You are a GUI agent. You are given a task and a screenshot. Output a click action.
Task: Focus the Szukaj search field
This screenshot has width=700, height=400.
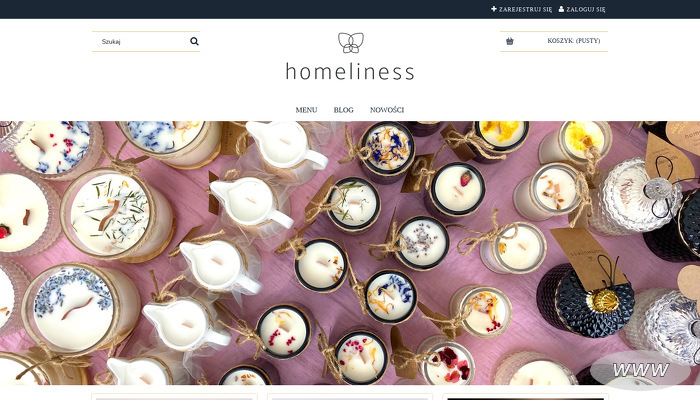point(141,42)
